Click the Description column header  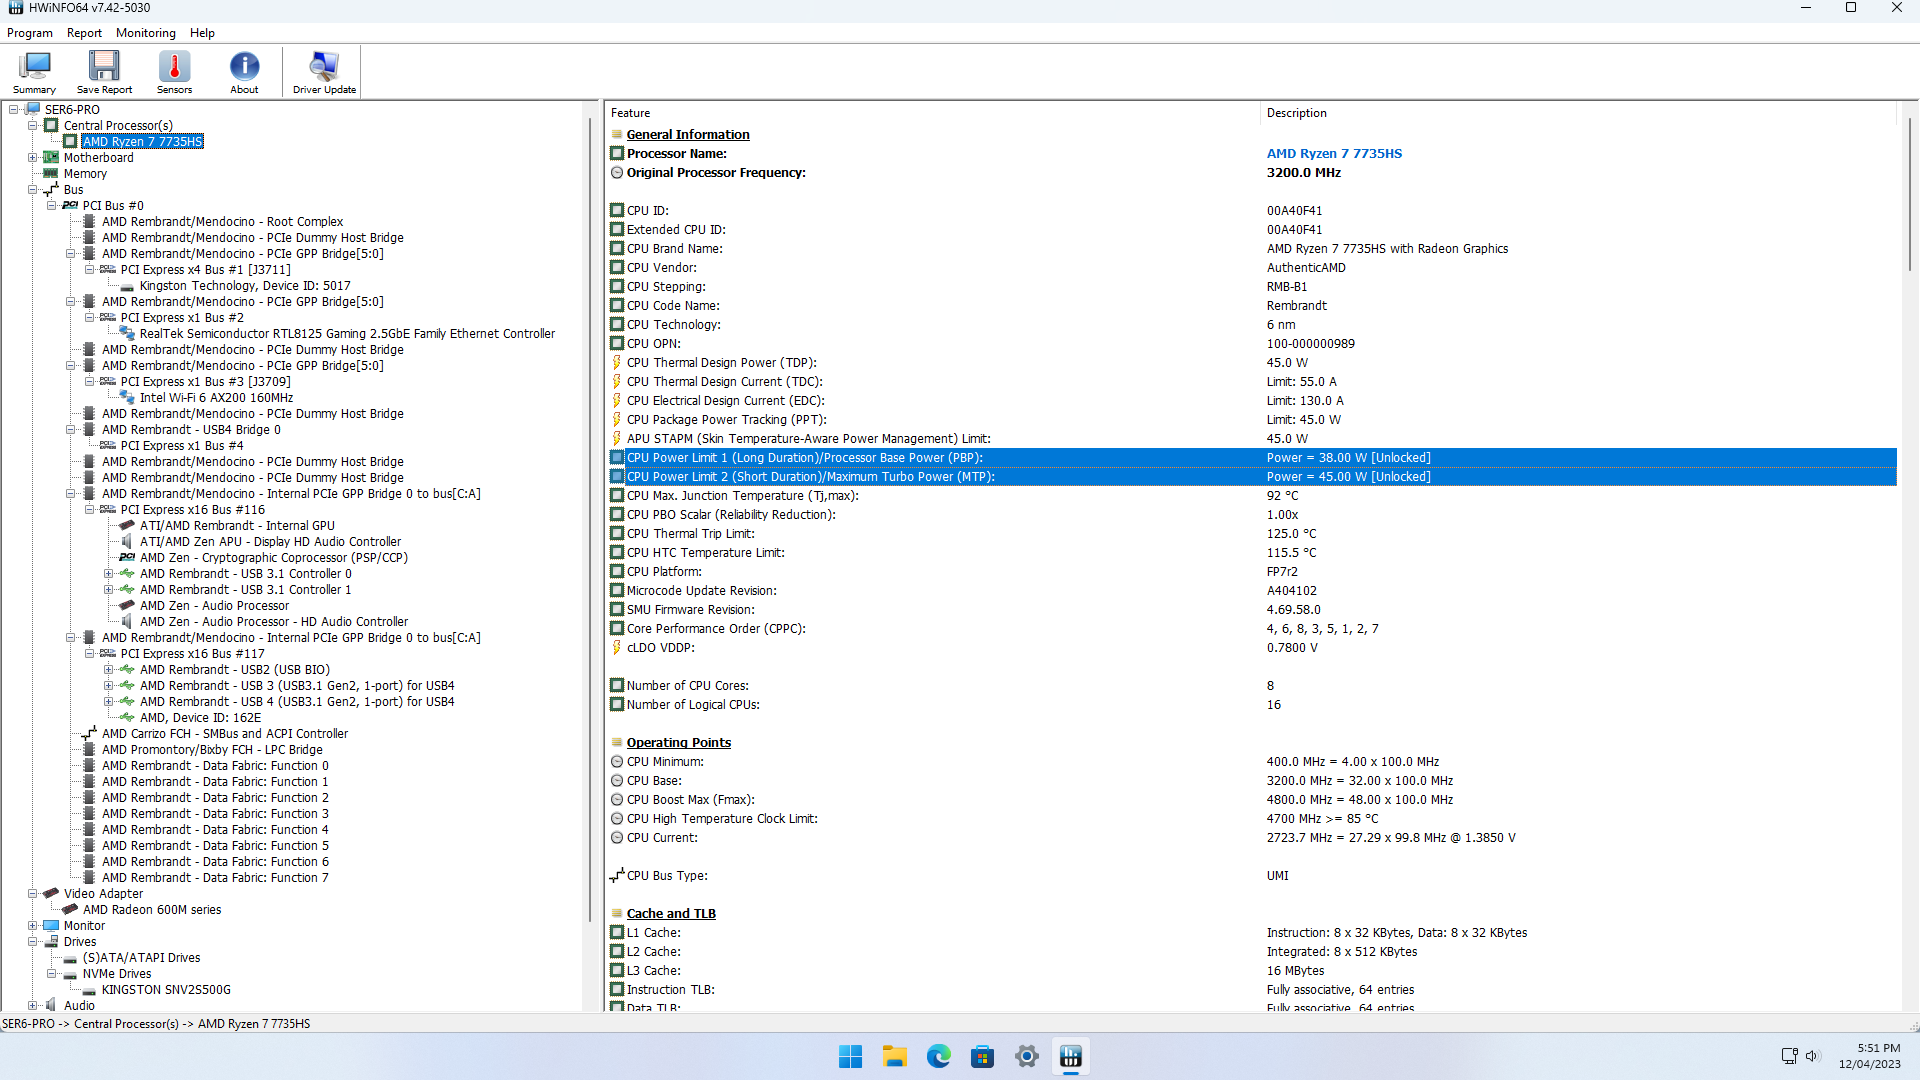point(1578,113)
